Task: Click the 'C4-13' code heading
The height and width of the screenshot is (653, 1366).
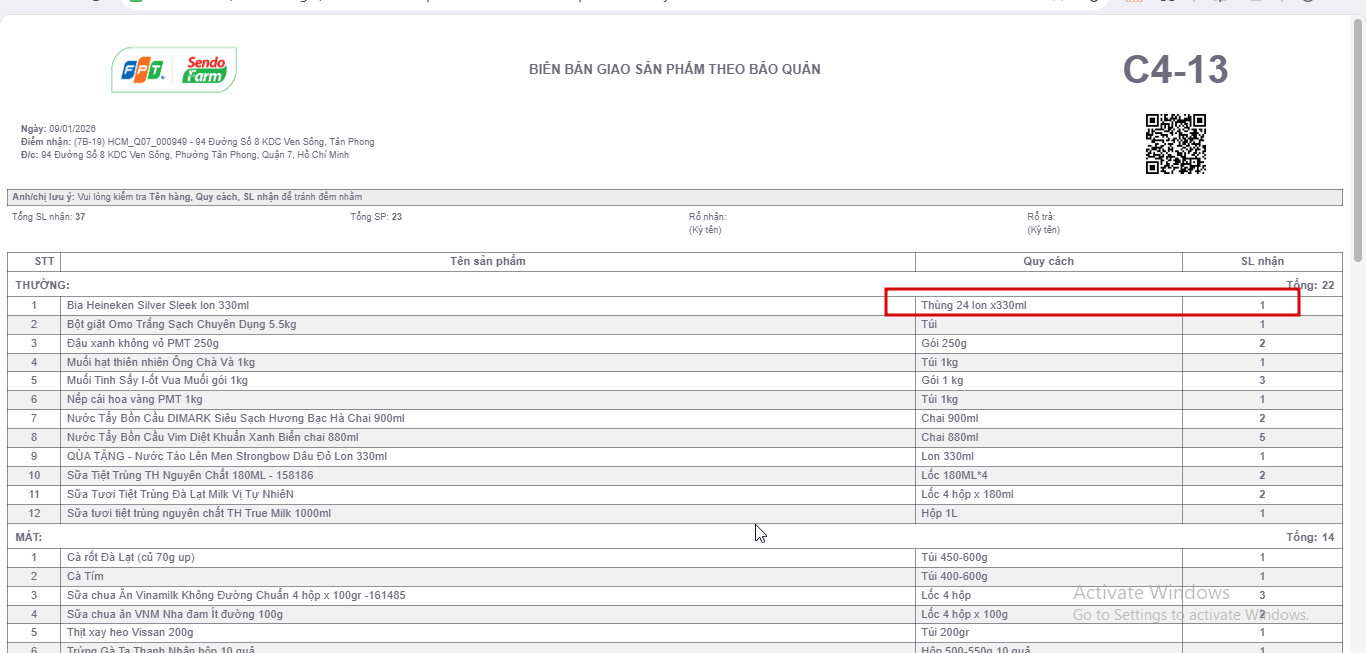Action: [x=1175, y=69]
